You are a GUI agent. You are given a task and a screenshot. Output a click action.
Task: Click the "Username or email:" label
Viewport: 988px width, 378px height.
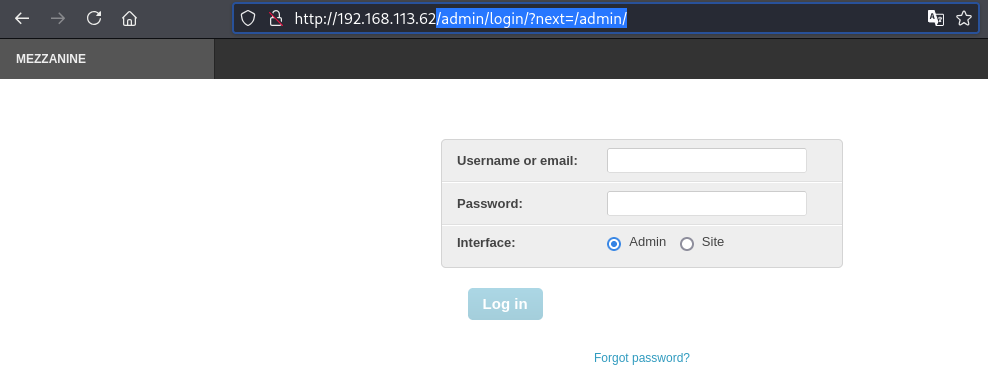point(517,161)
